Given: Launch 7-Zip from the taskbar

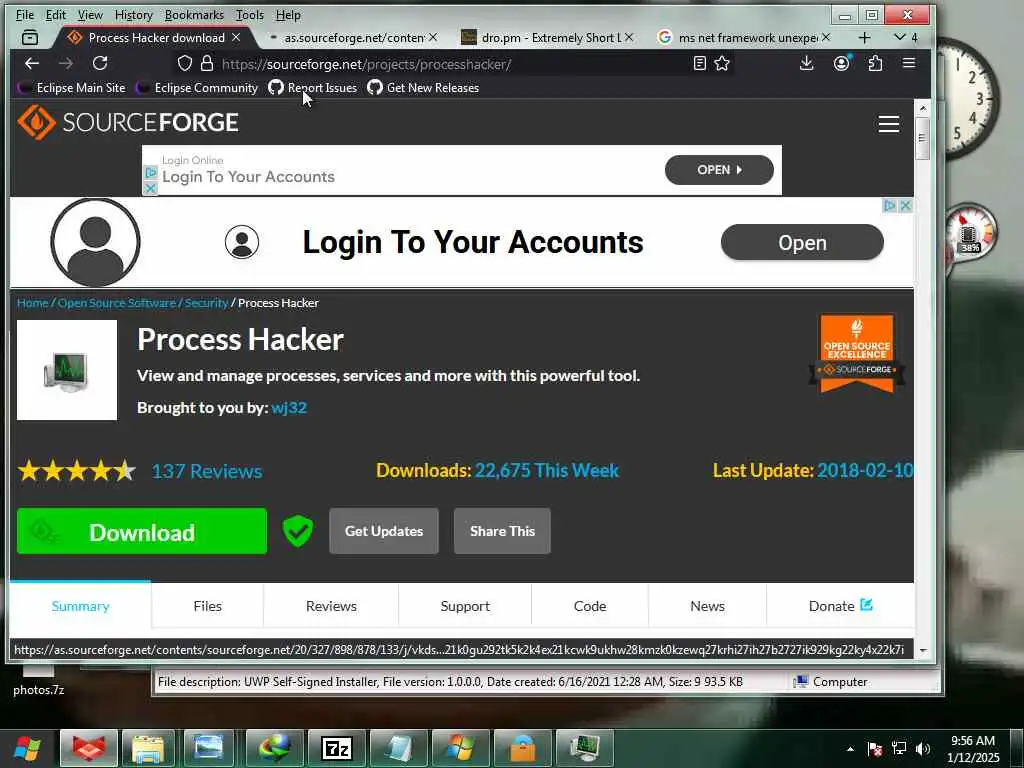Looking at the screenshot, I should click(337, 748).
